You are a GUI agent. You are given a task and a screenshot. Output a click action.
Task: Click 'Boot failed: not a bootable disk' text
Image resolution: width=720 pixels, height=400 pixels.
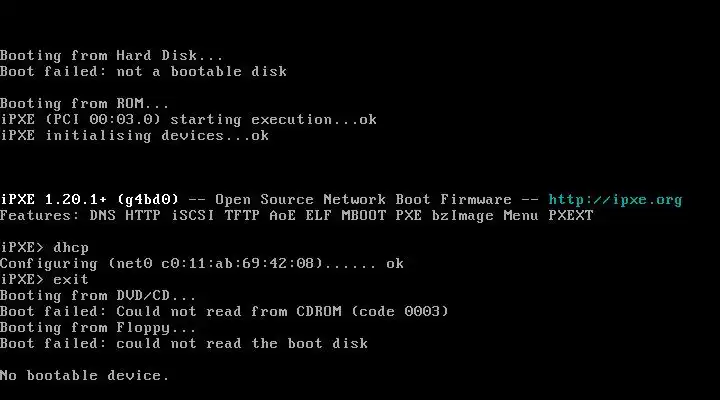[143, 72]
